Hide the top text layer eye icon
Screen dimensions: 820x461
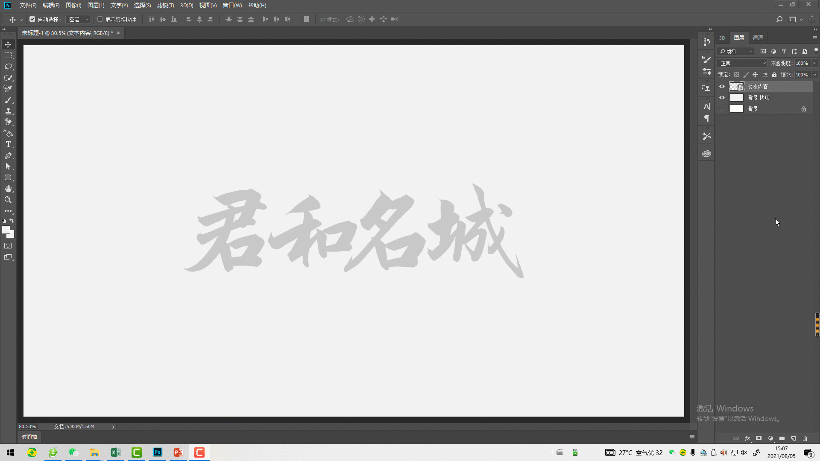(722, 86)
